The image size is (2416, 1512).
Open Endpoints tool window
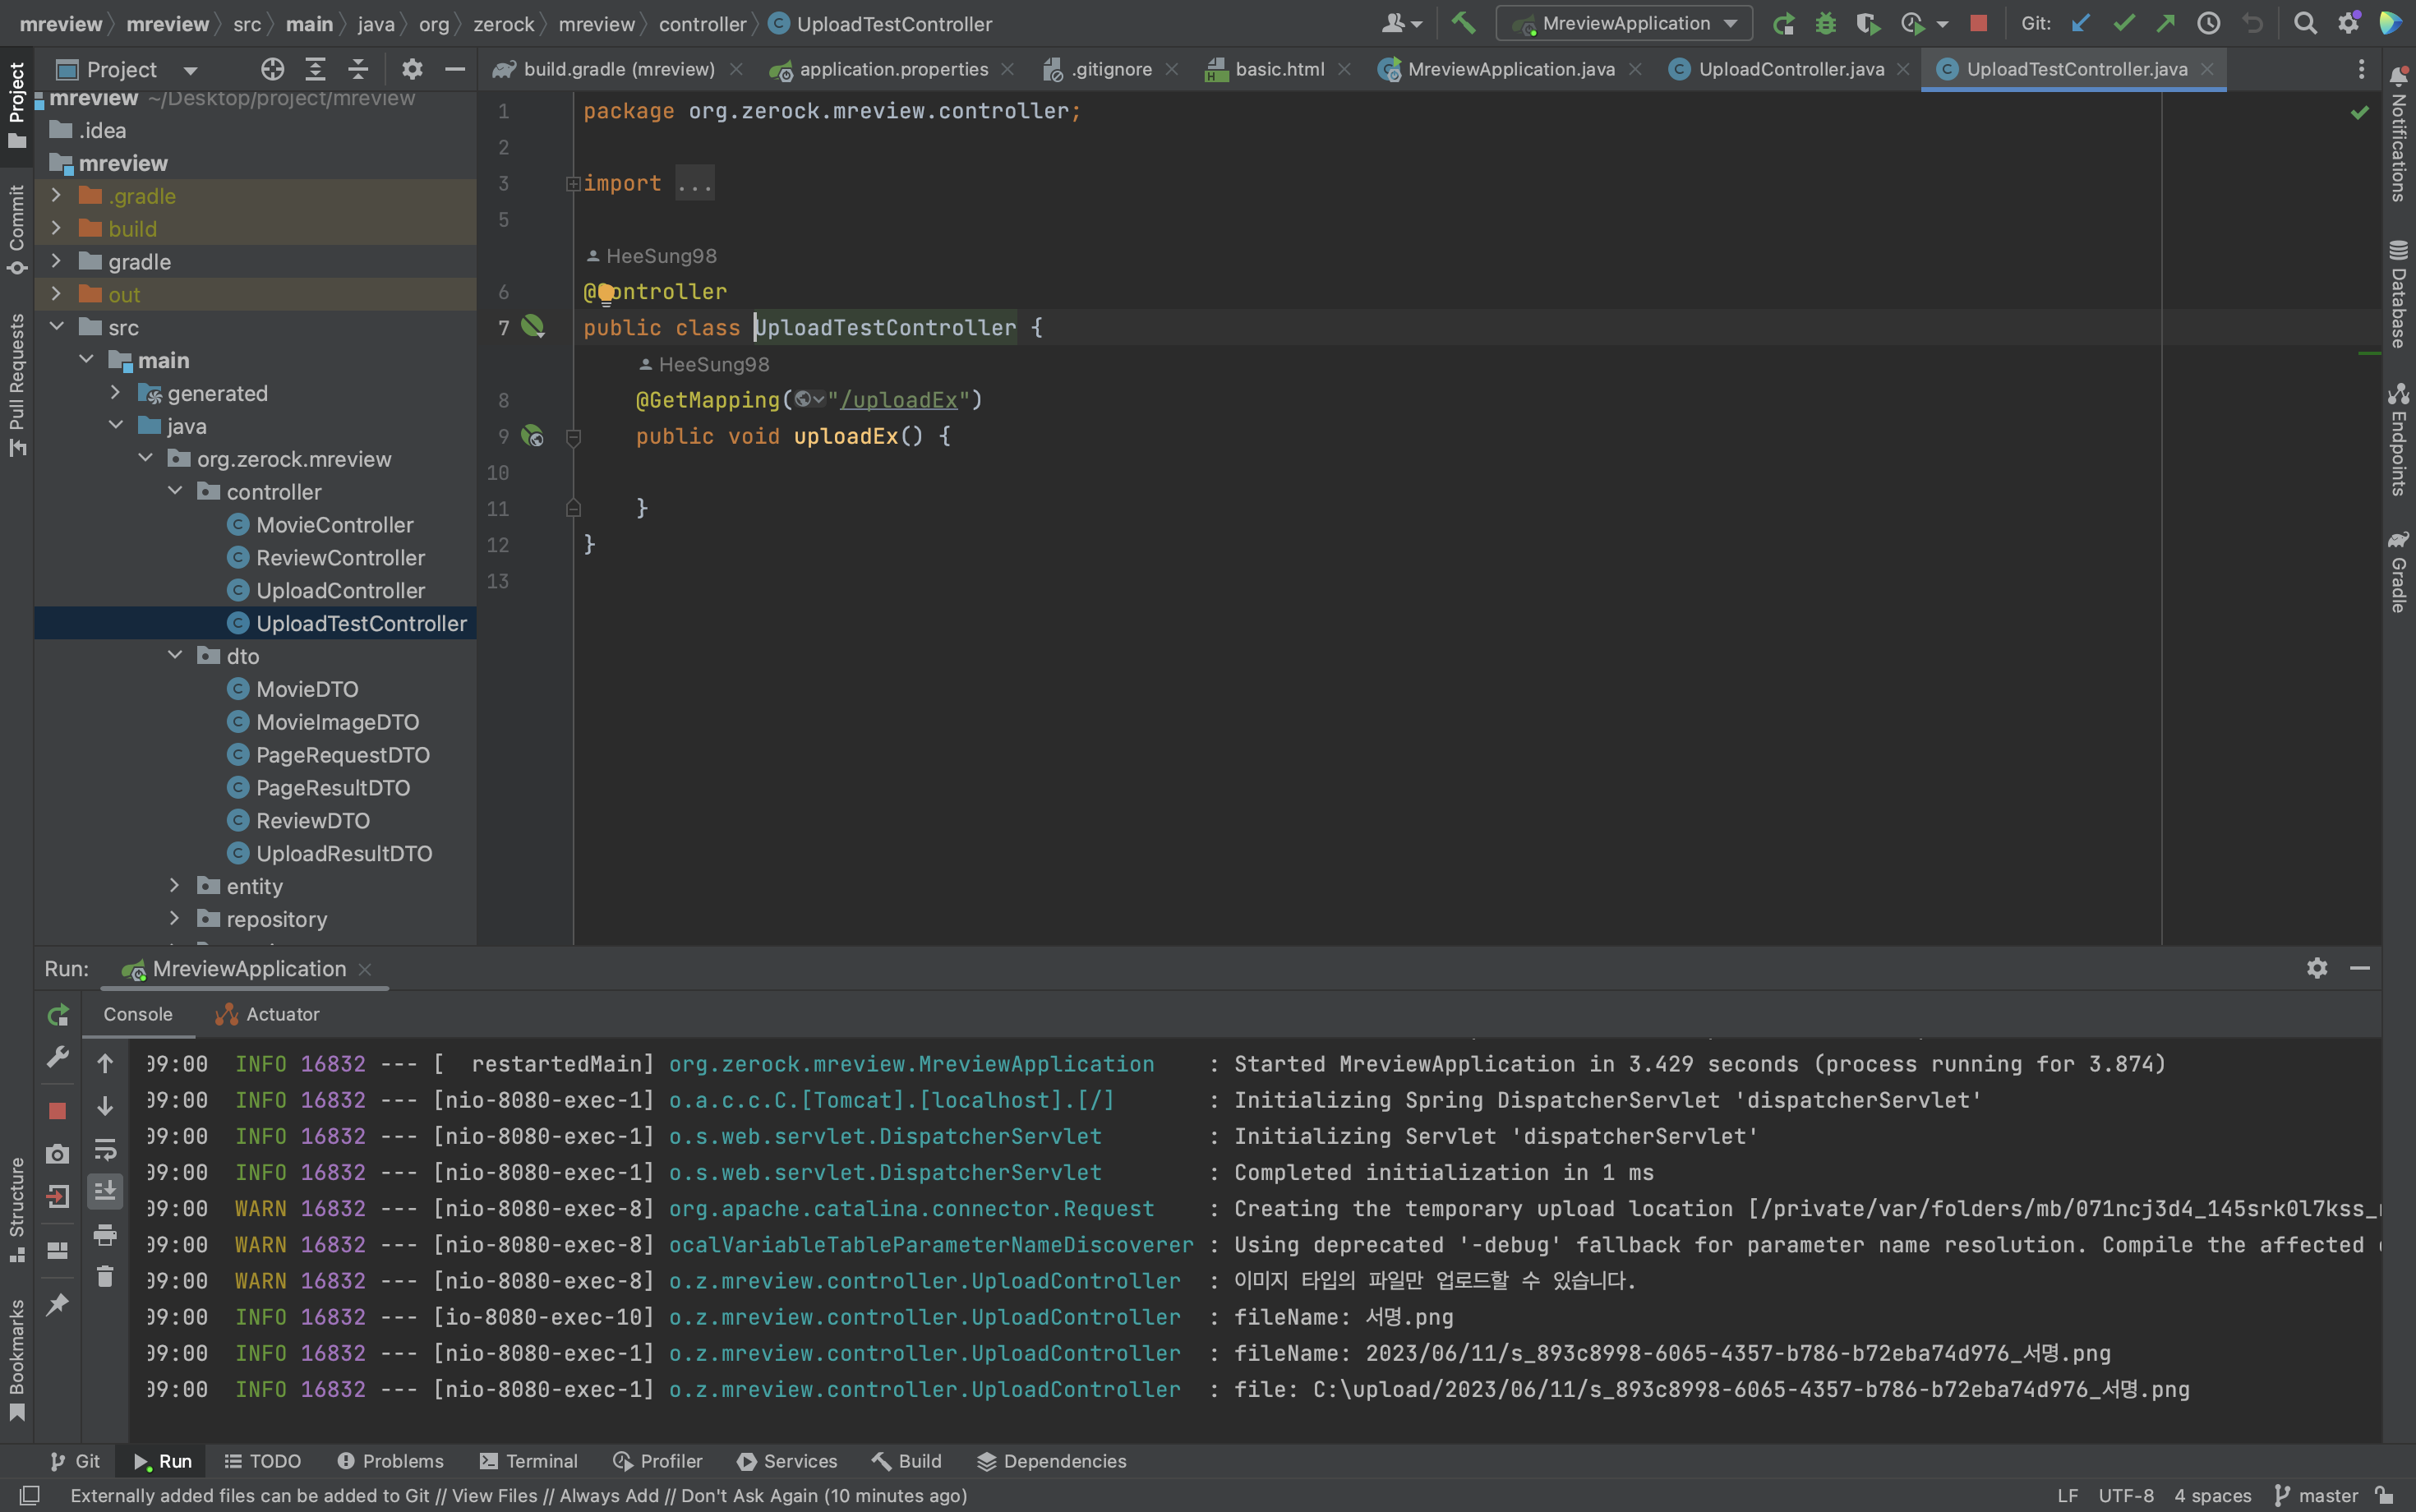2399,439
